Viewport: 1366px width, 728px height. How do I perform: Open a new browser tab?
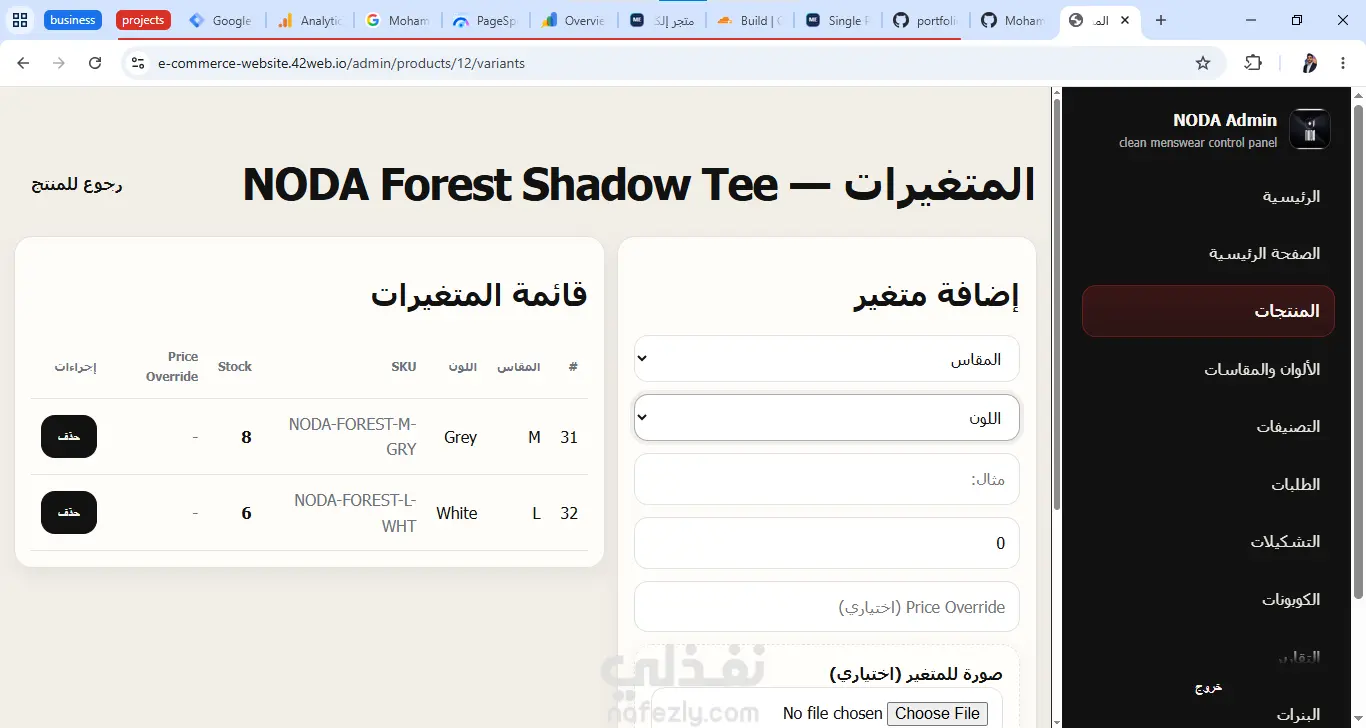1160,20
